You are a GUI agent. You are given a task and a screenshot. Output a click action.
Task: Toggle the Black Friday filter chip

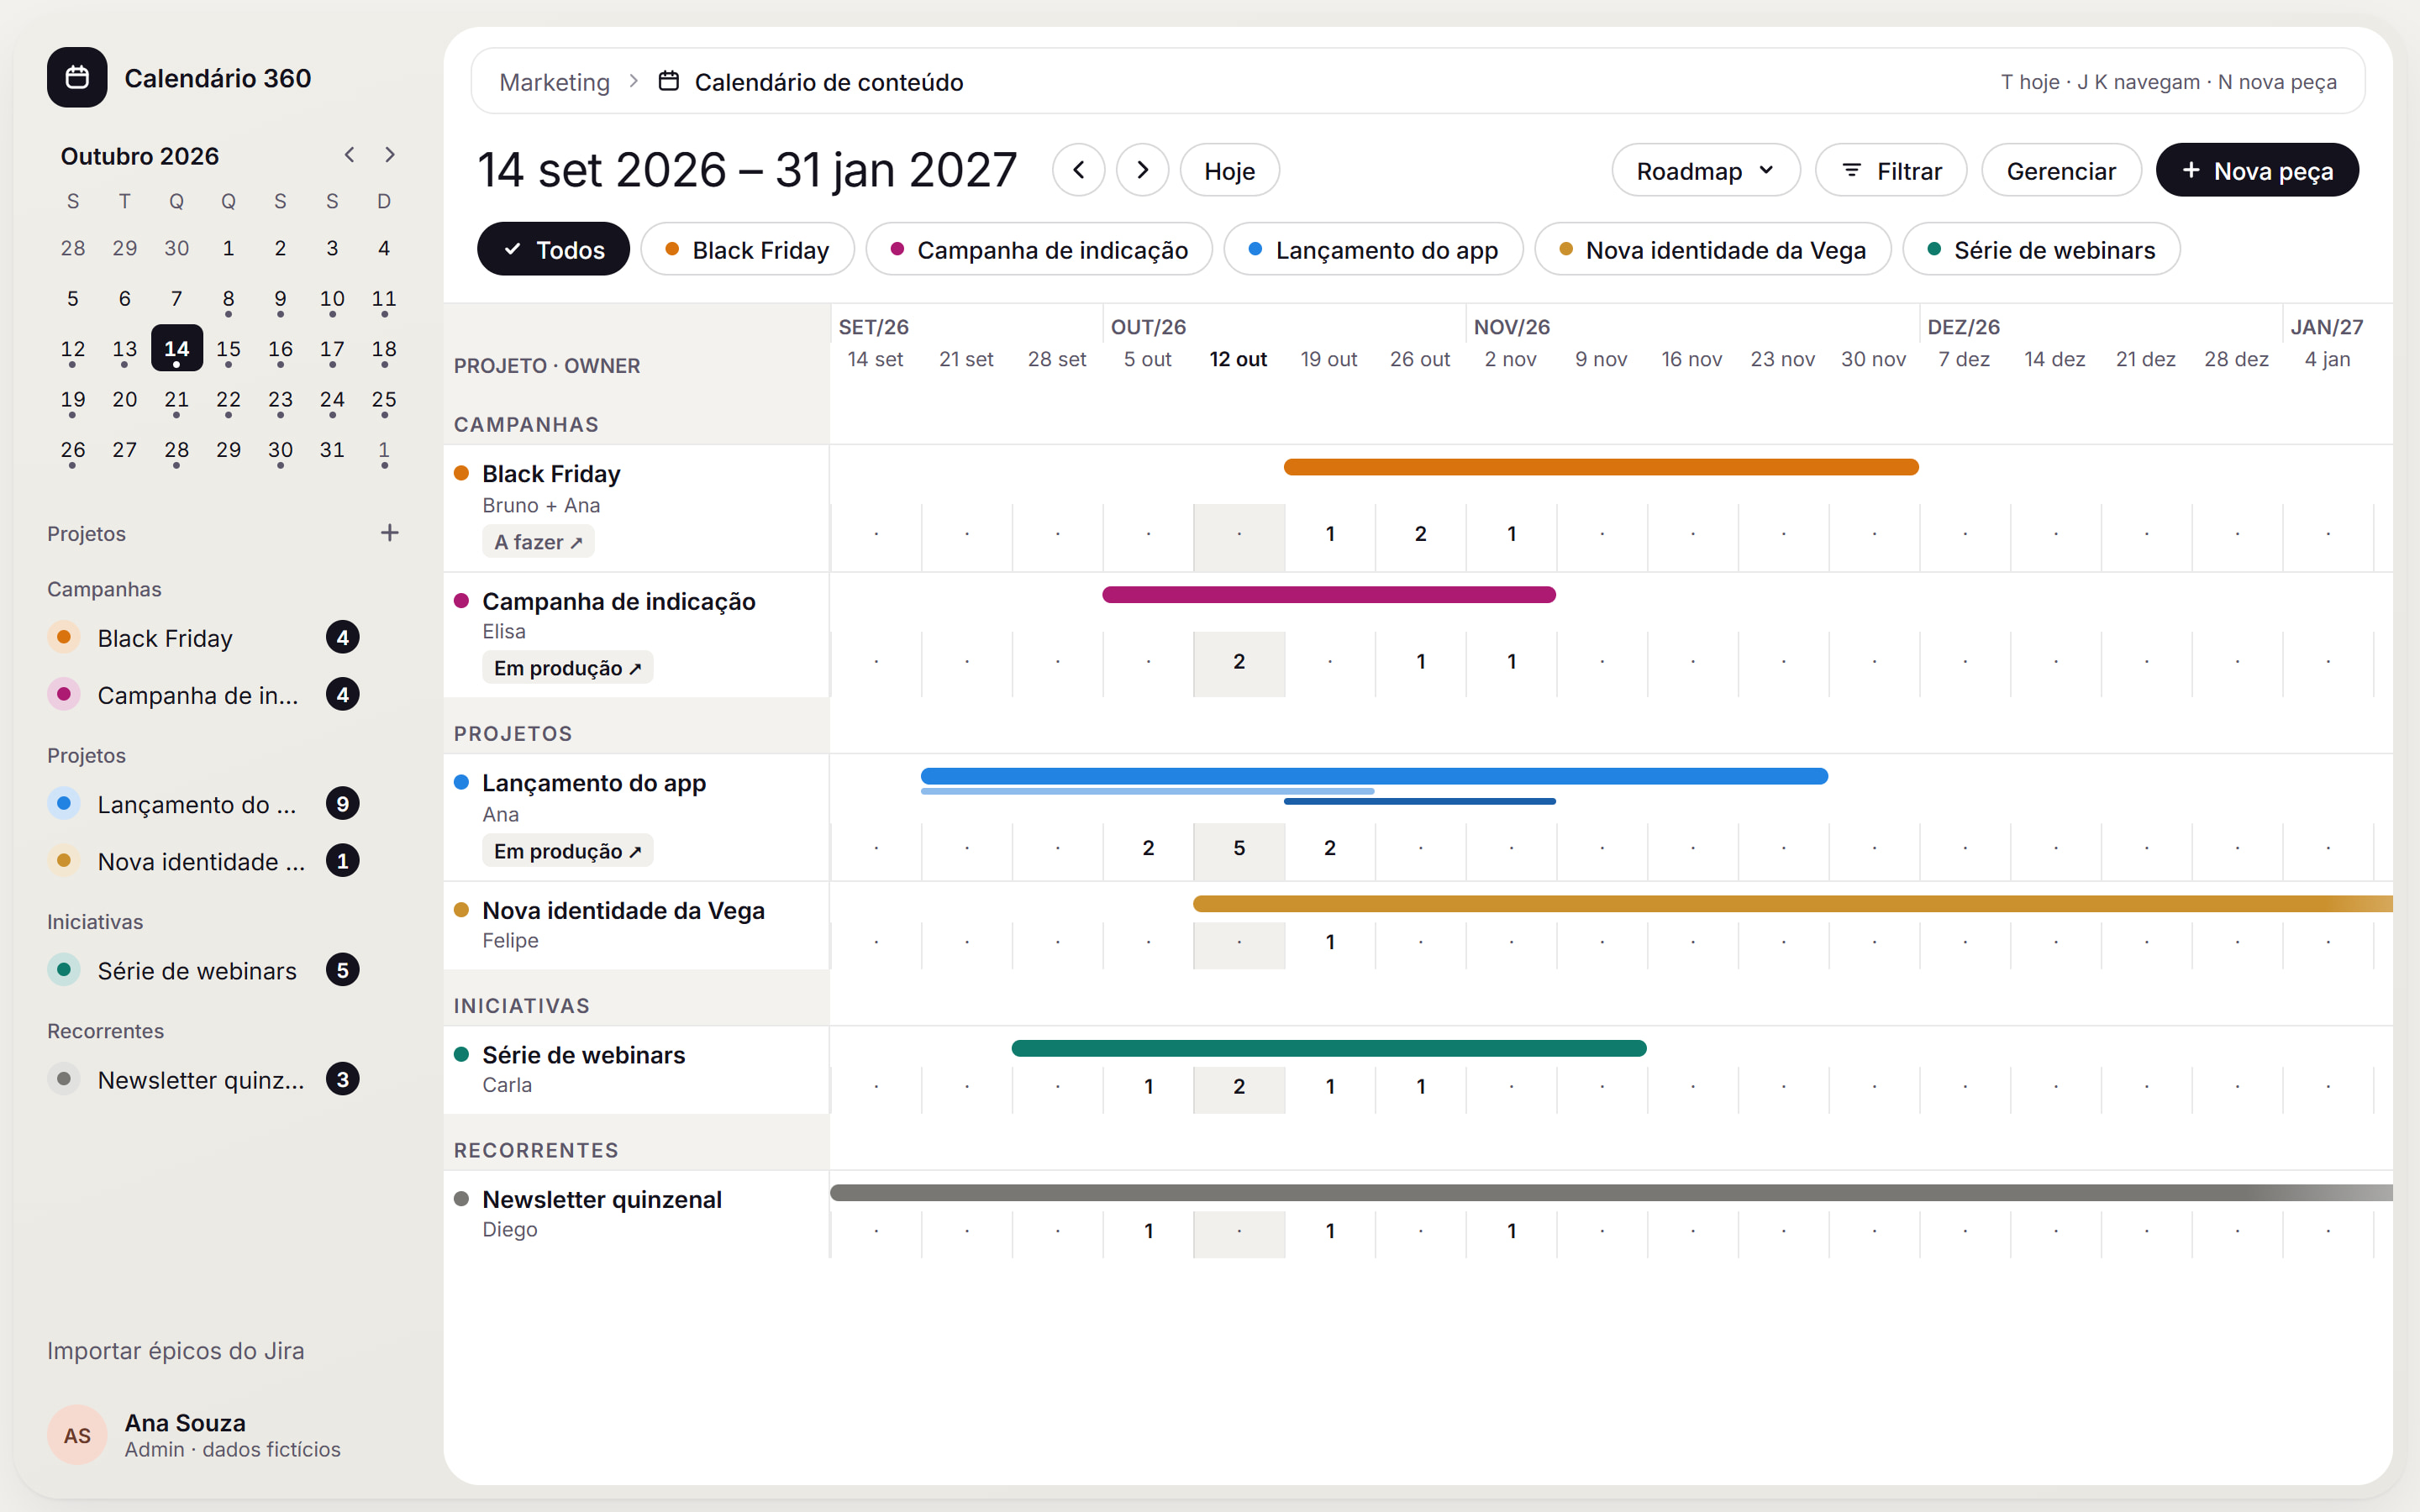pyautogui.click(x=747, y=249)
